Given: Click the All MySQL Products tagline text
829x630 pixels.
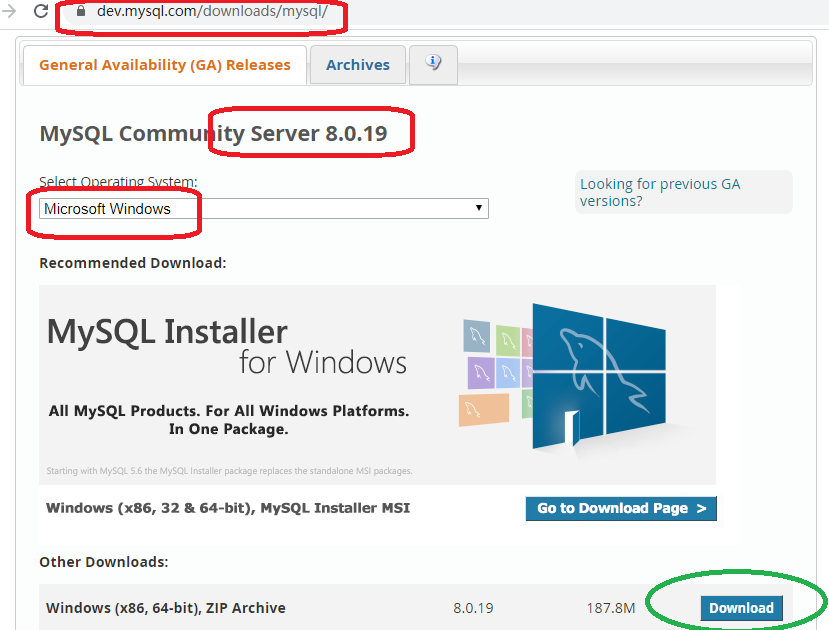Looking at the screenshot, I should pyautogui.click(x=229, y=420).
